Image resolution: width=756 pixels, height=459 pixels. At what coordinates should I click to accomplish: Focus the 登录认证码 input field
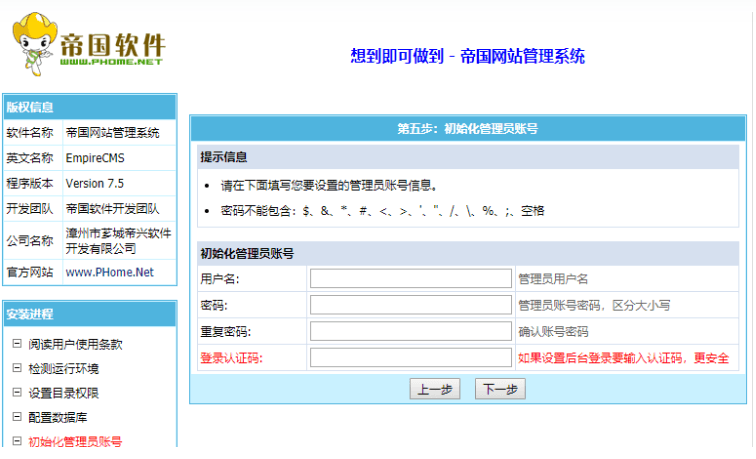[411, 357]
